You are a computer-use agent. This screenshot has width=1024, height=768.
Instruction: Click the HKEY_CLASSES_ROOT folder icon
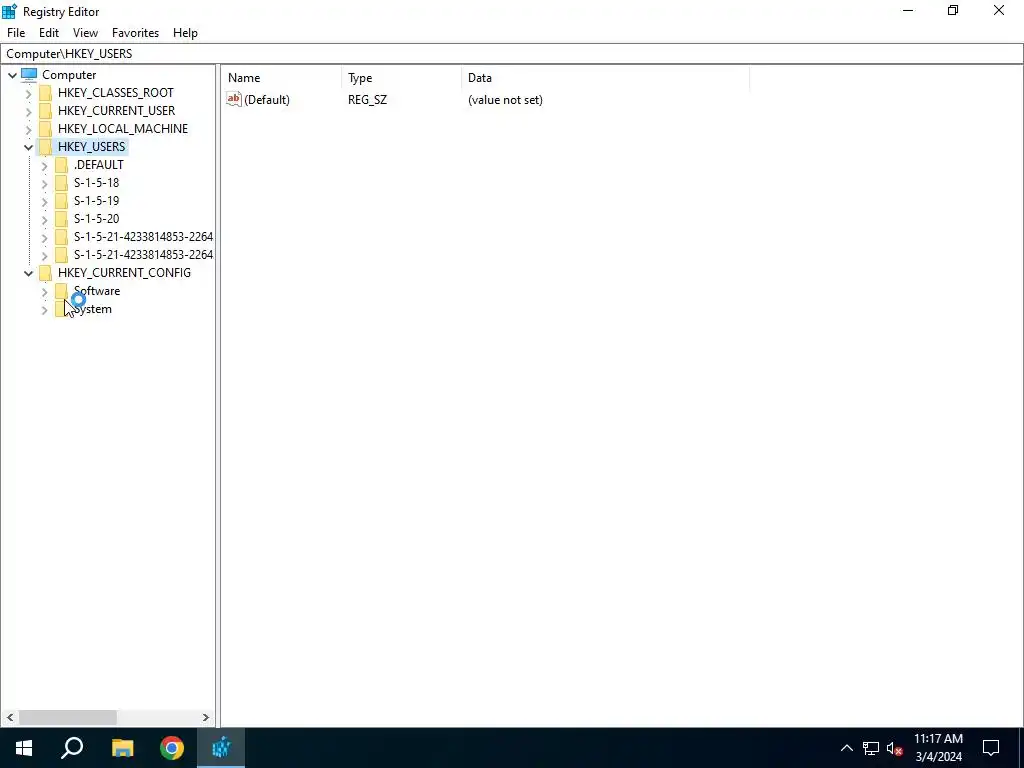click(45, 93)
